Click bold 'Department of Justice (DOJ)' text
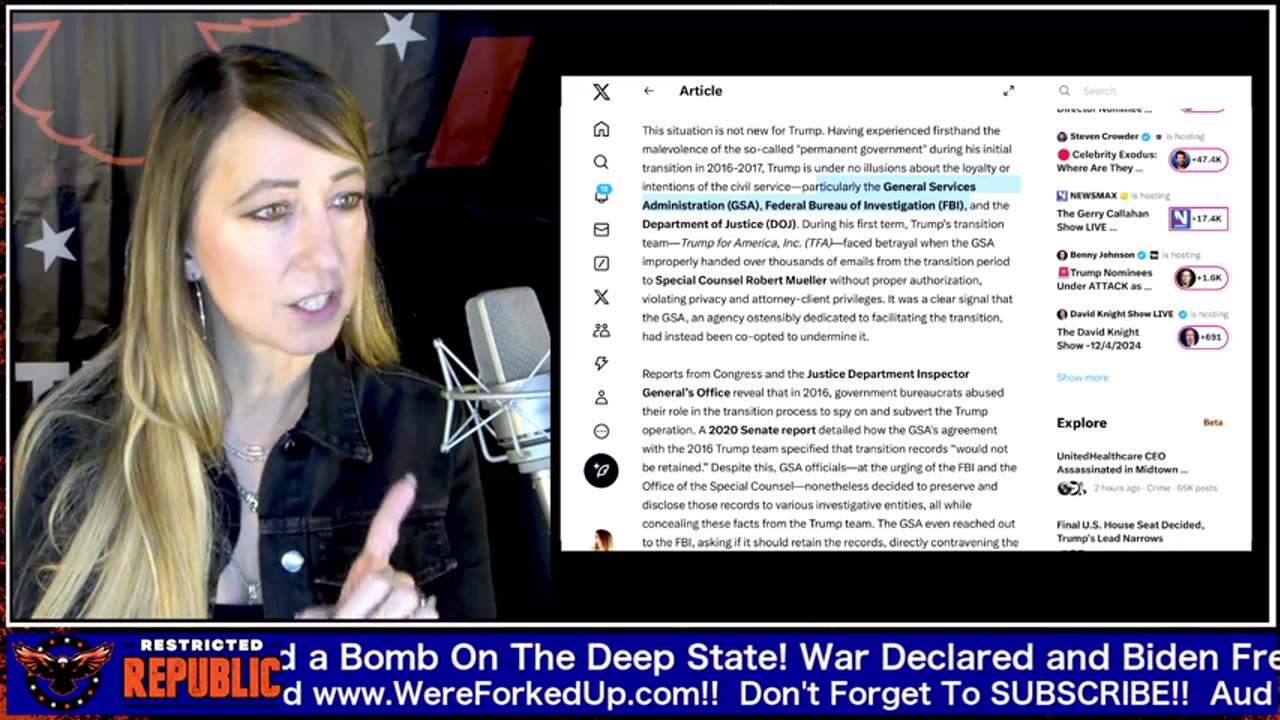This screenshot has height=720, width=1280. click(719, 224)
